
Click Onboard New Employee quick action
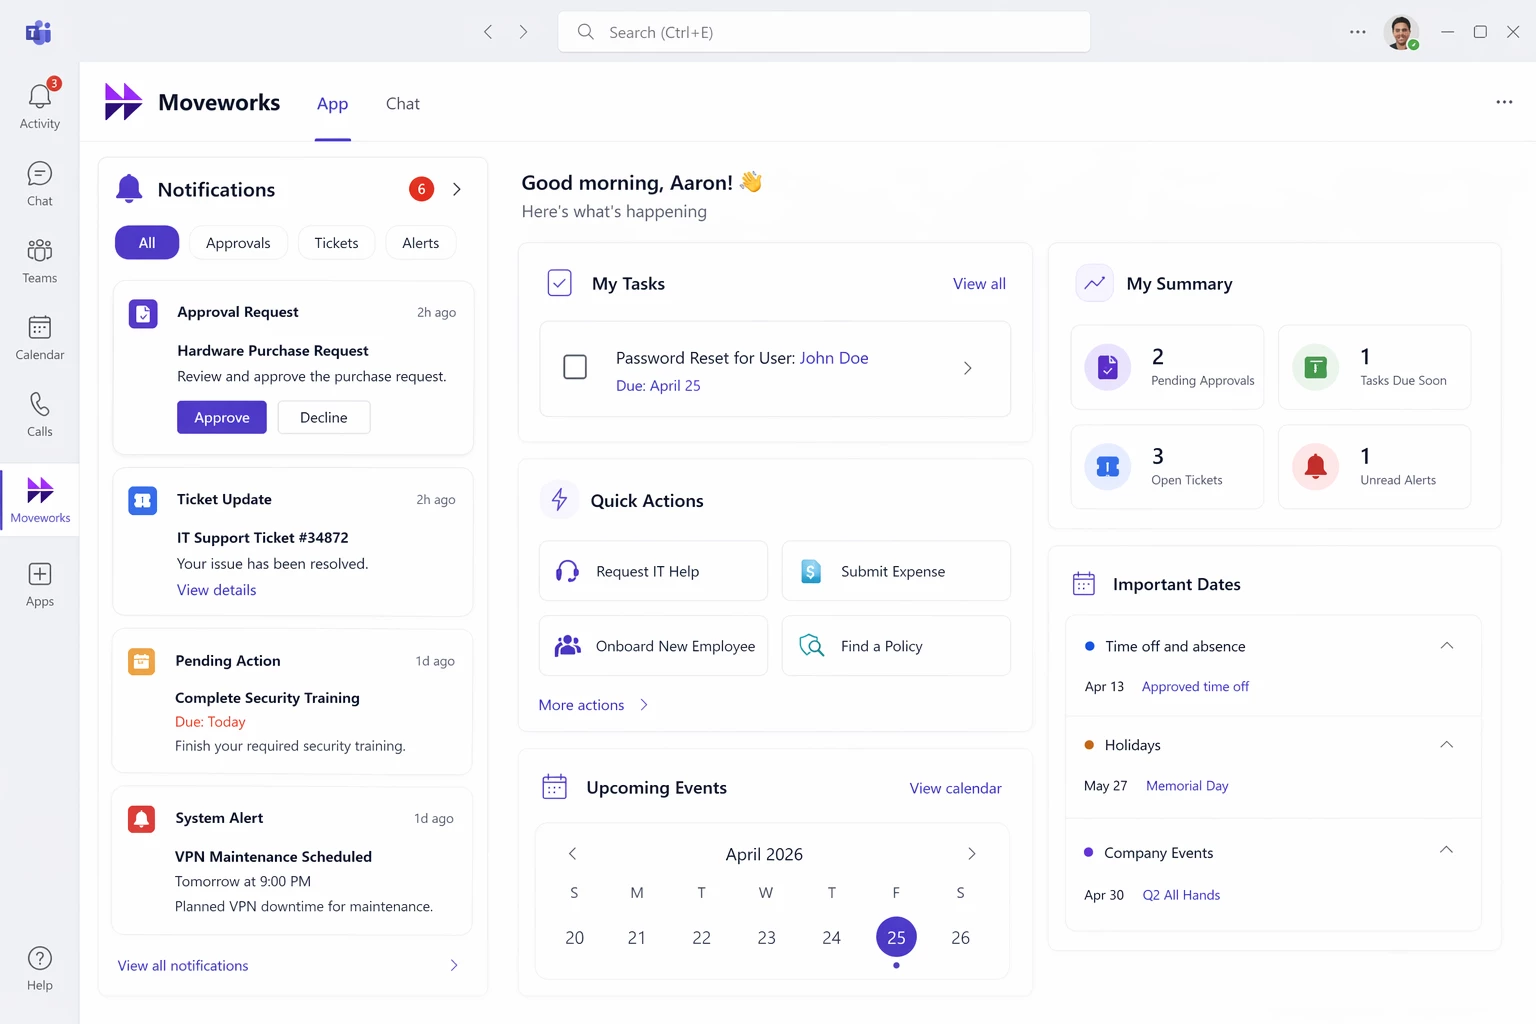click(654, 646)
